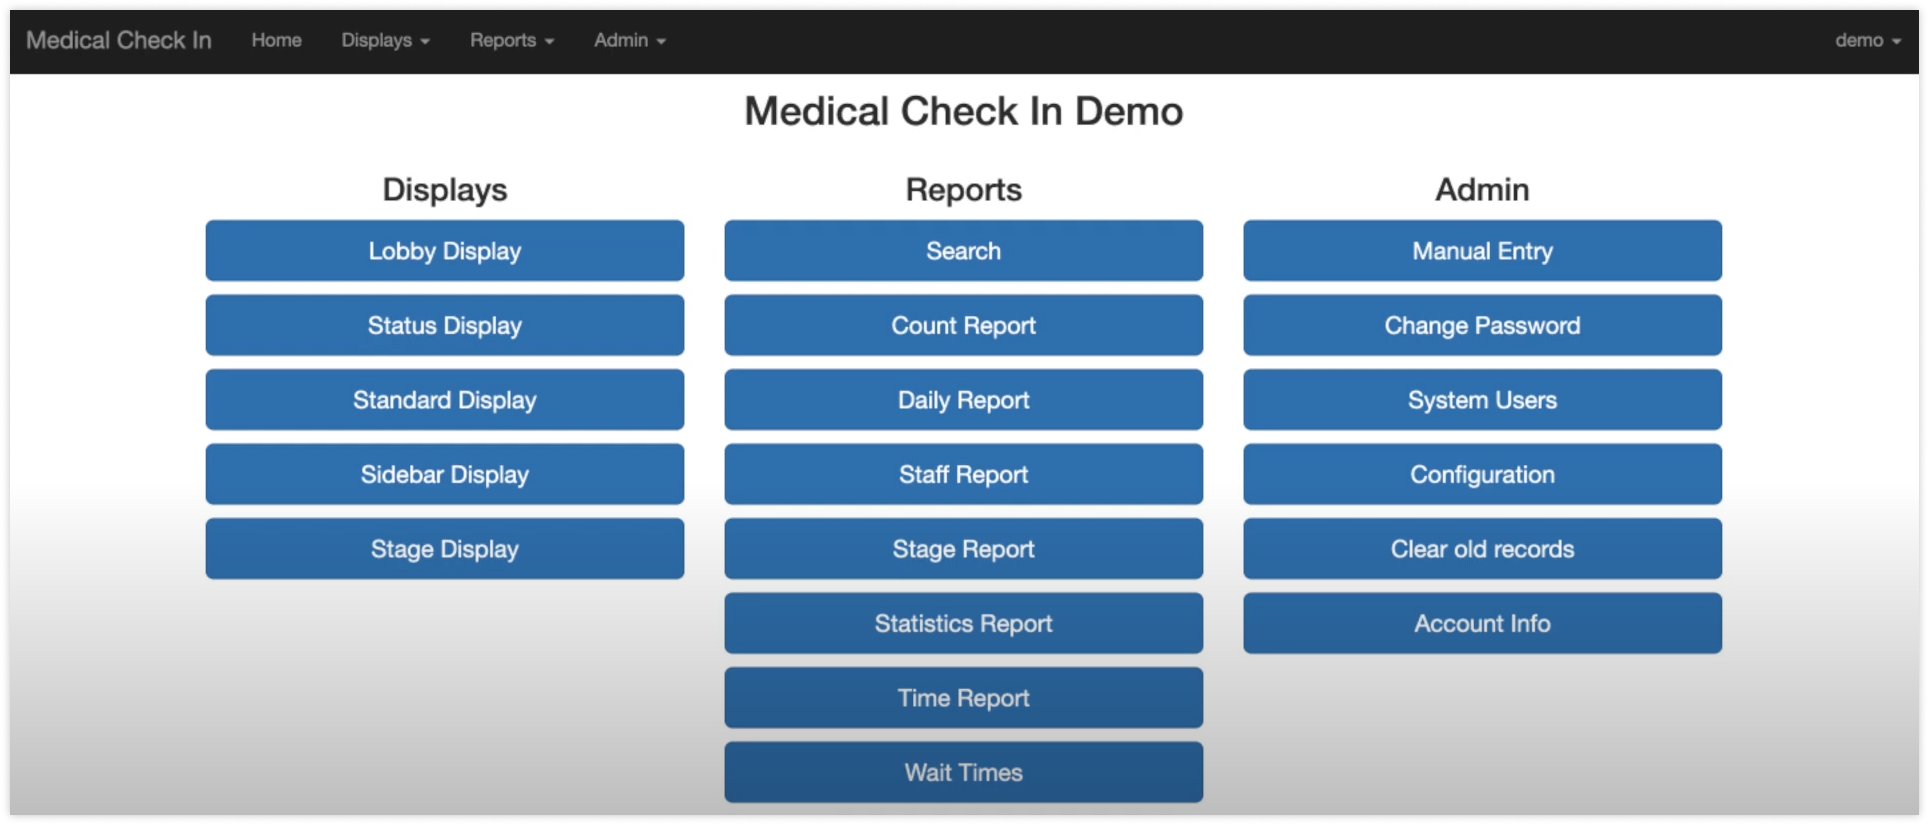This screenshot has width=1929, height=825.
Task: Open the Status Display
Action: point(445,325)
